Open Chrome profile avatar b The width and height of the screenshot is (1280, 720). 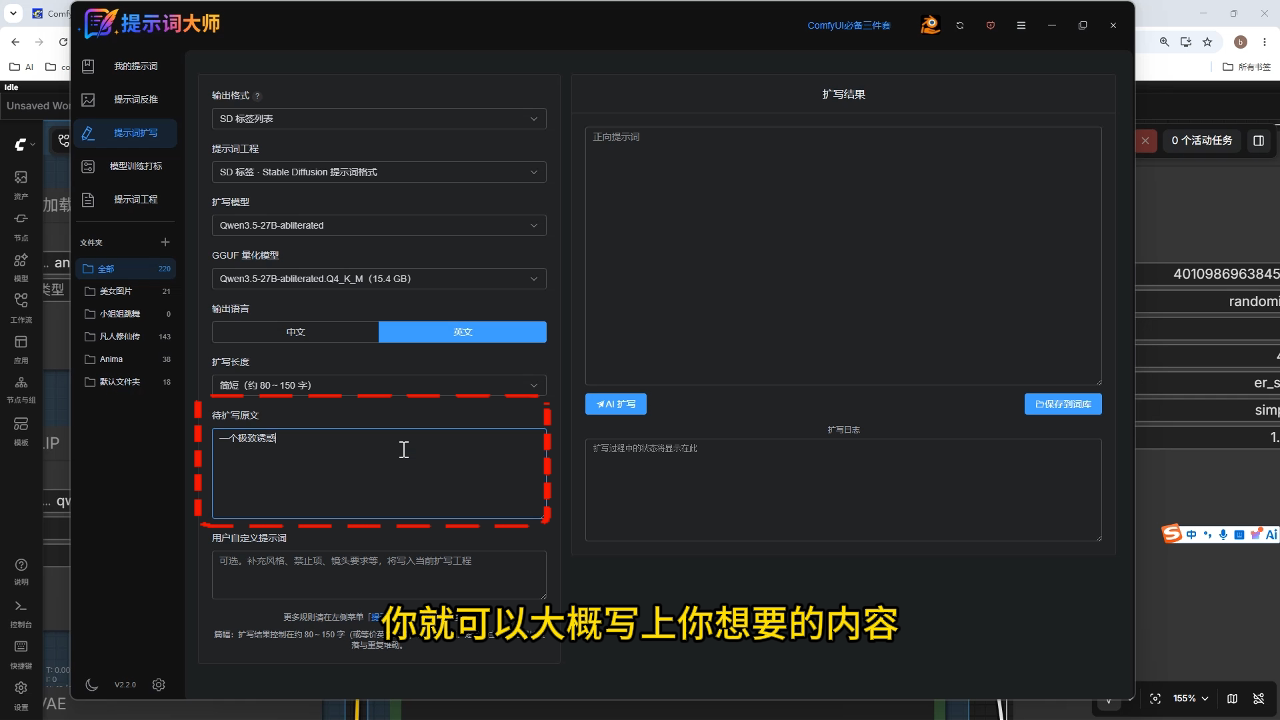(x=1240, y=42)
